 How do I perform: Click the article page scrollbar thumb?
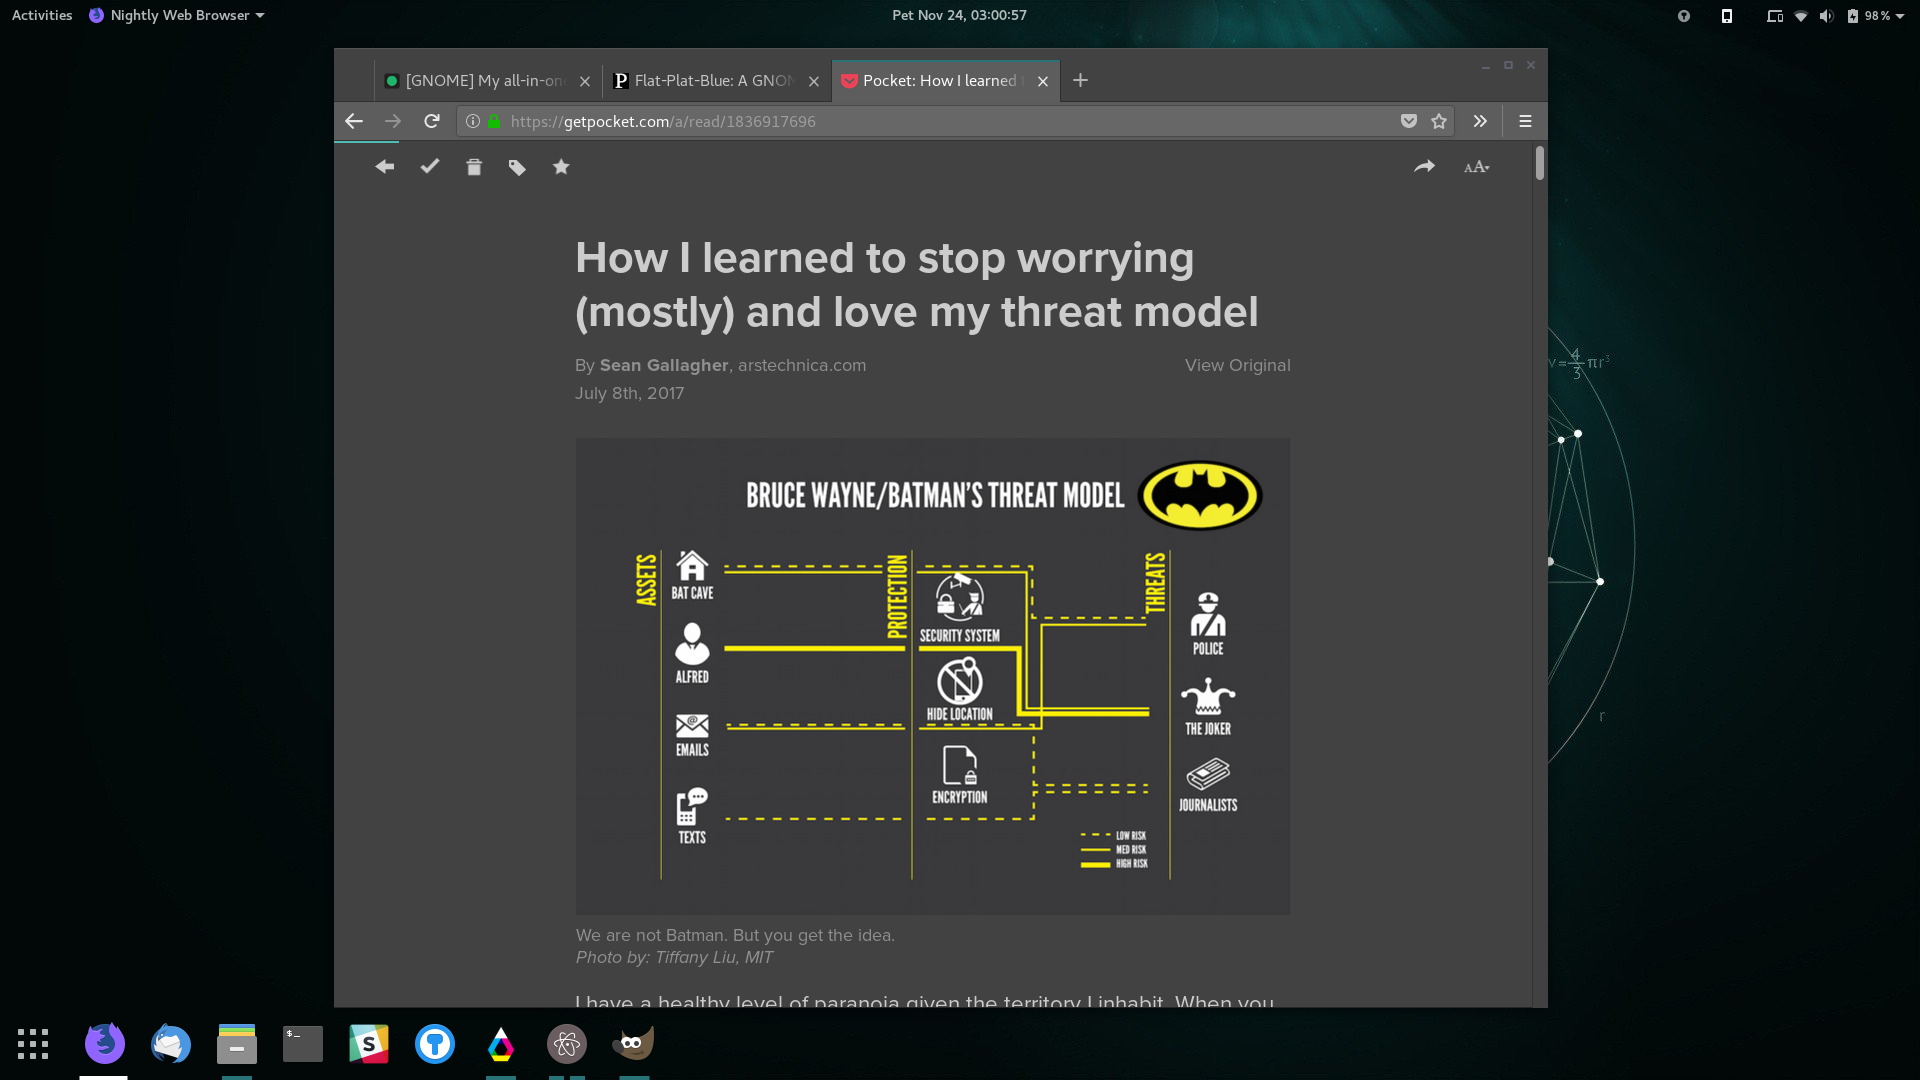[x=1539, y=163]
